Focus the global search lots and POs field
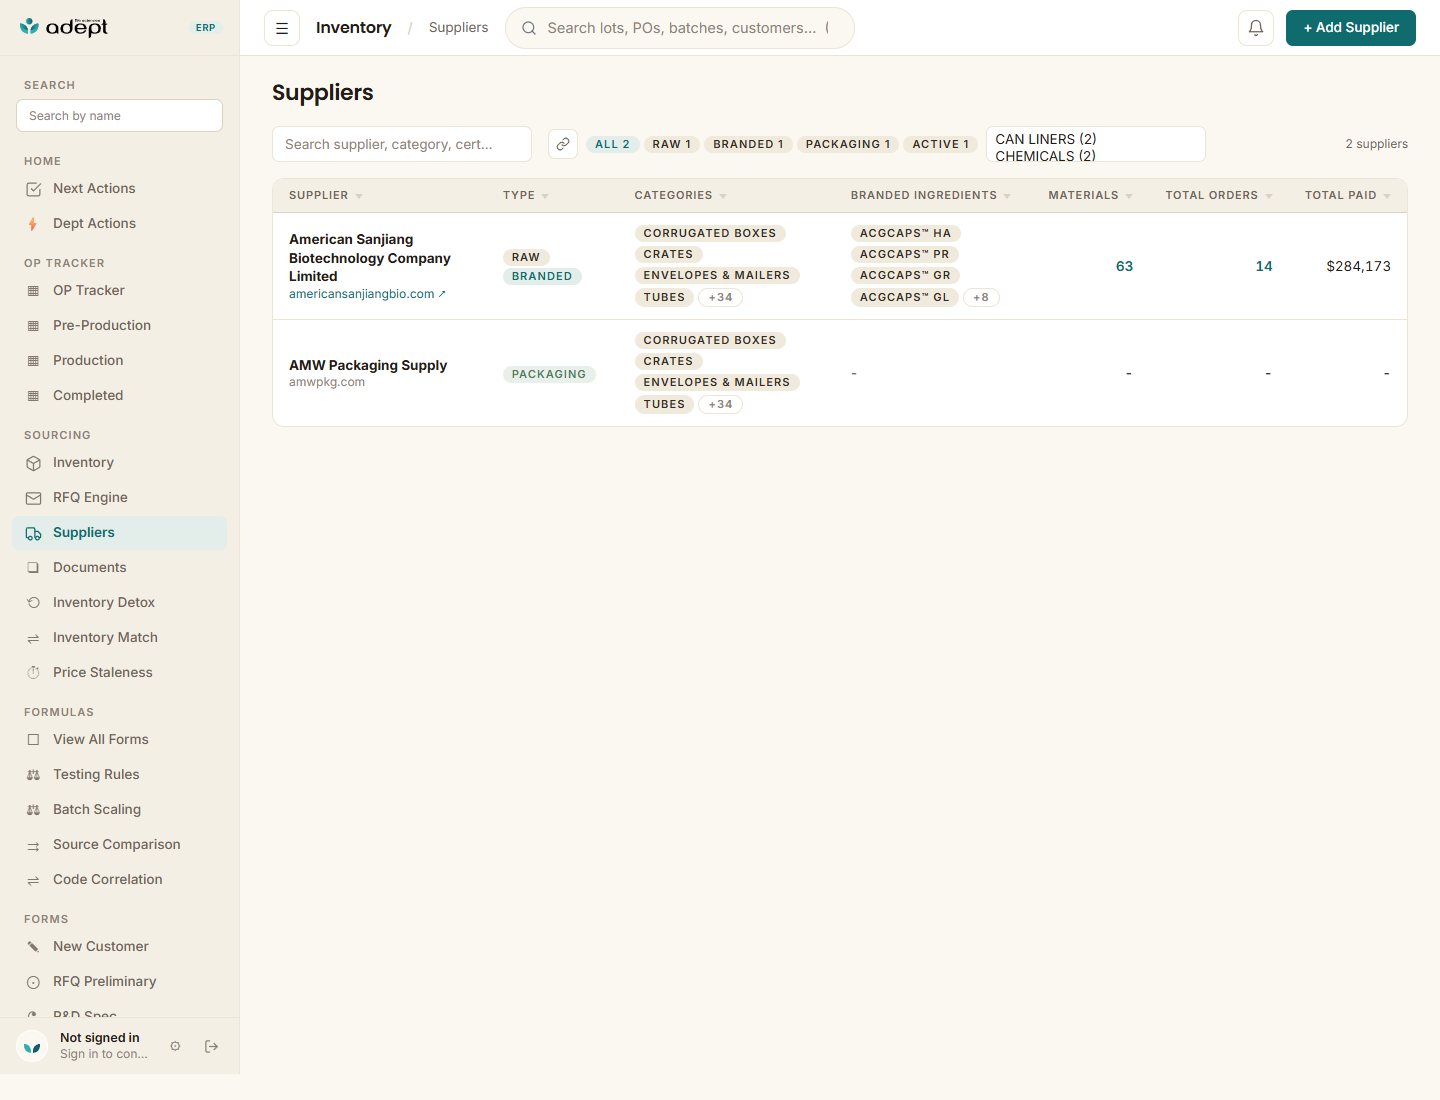 point(680,28)
